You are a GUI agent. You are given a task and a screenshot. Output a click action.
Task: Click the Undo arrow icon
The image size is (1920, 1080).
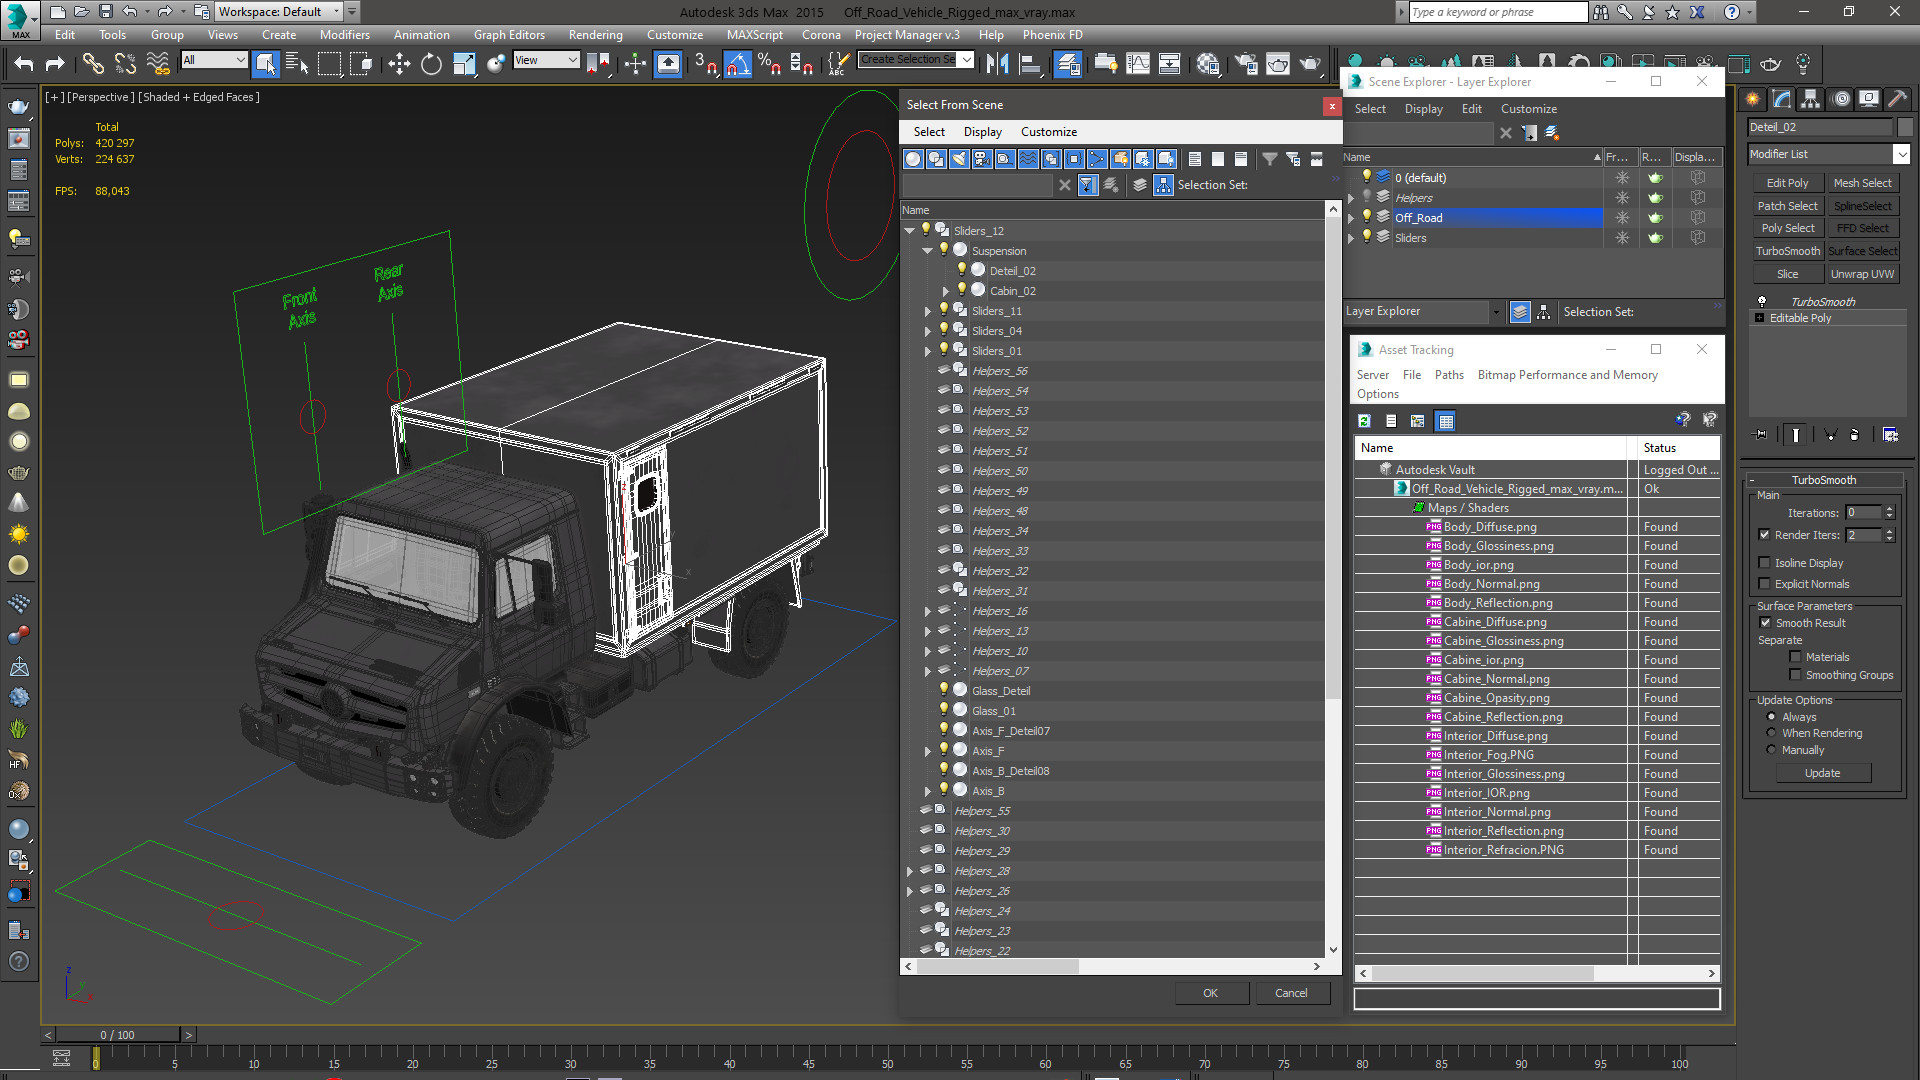(24, 64)
